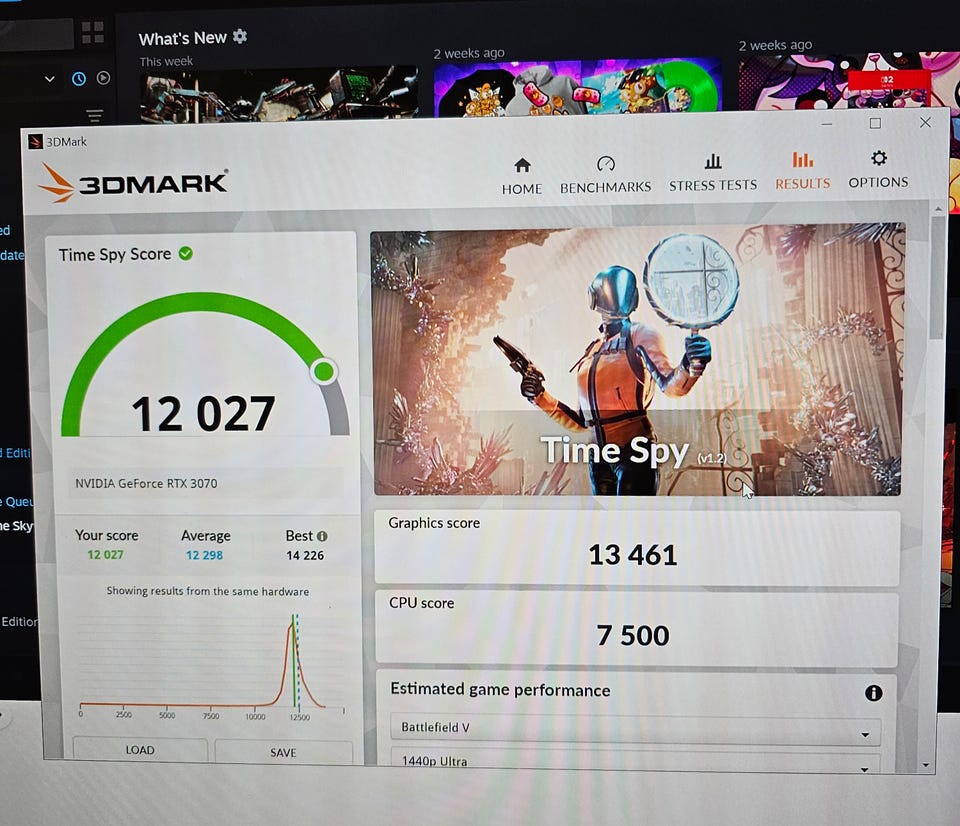The height and width of the screenshot is (826, 960).
Task: Click the green validation checkmark beside Time Spy Score
Action: coord(186,253)
